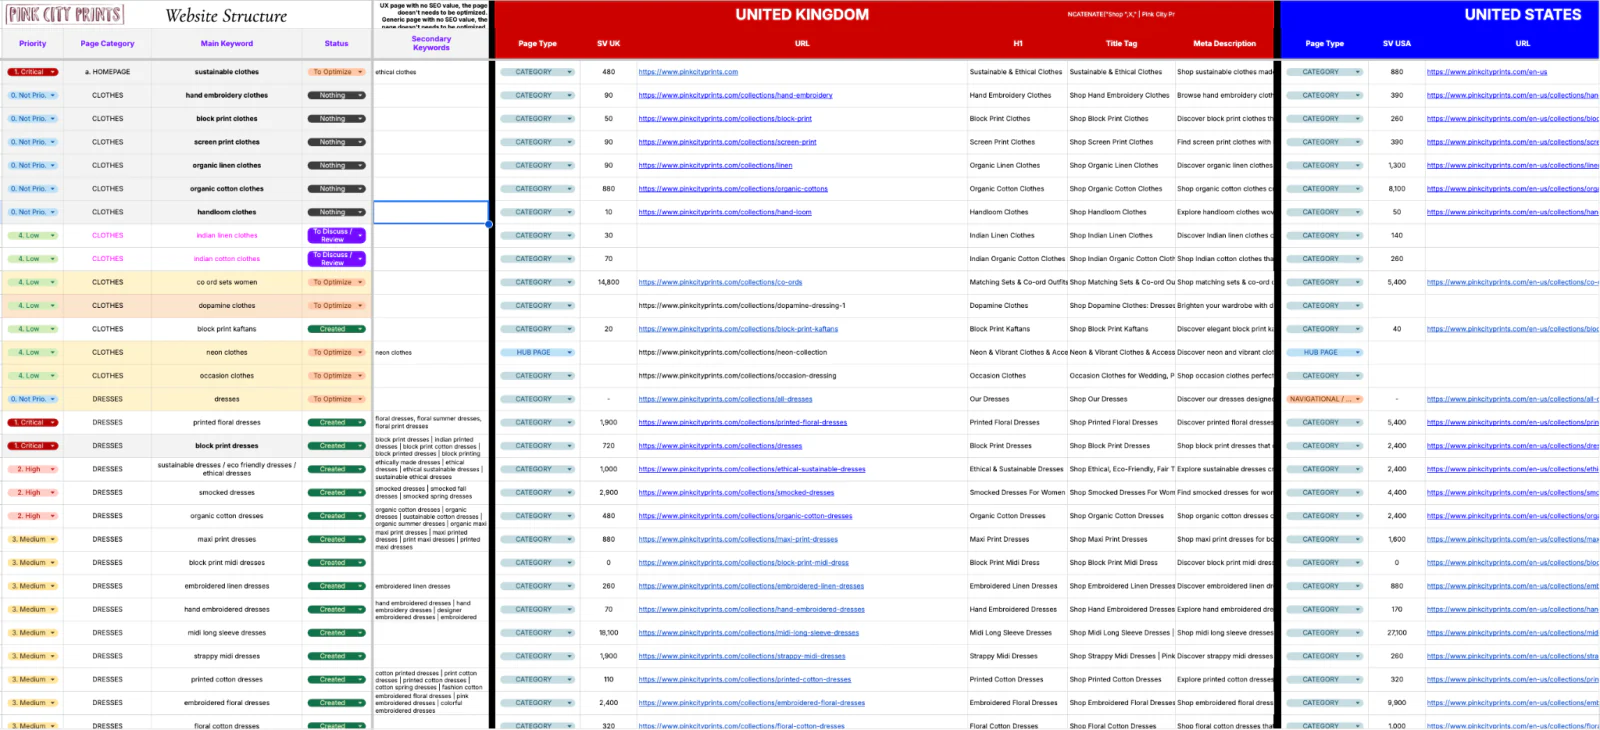
Task: Select the H1 cell 'Dopamine Clothes'
Action: [x=1017, y=306]
